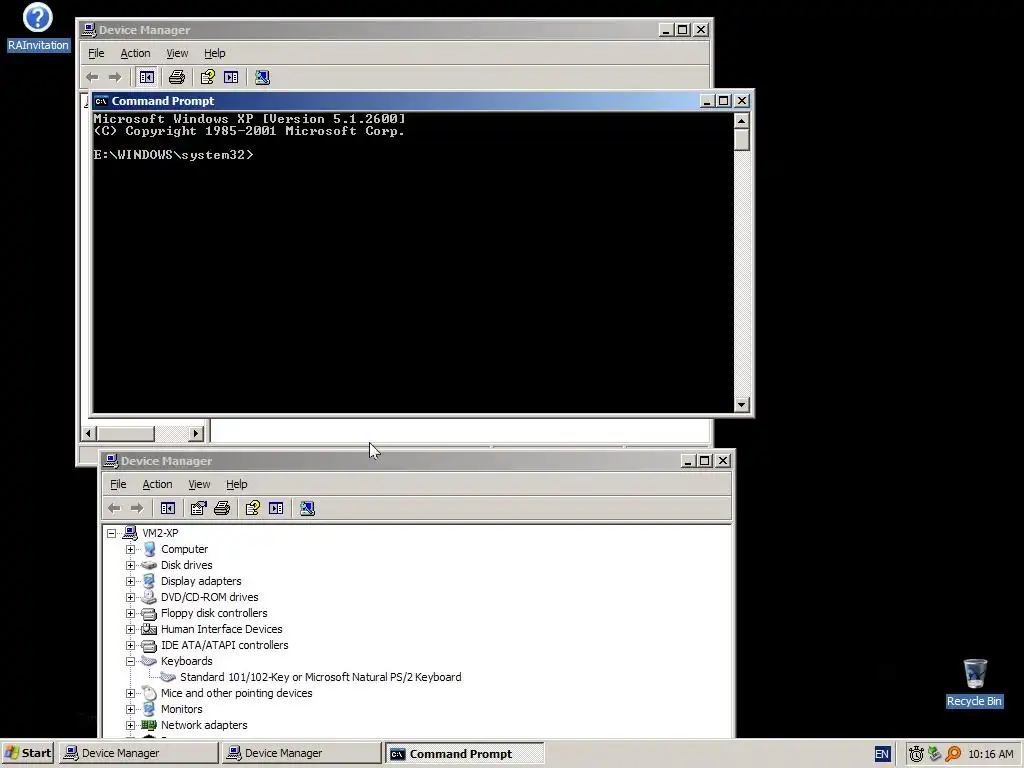Open View menu in lower Device Manager
The width and height of the screenshot is (1024, 768).
click(x=199, y=485)
